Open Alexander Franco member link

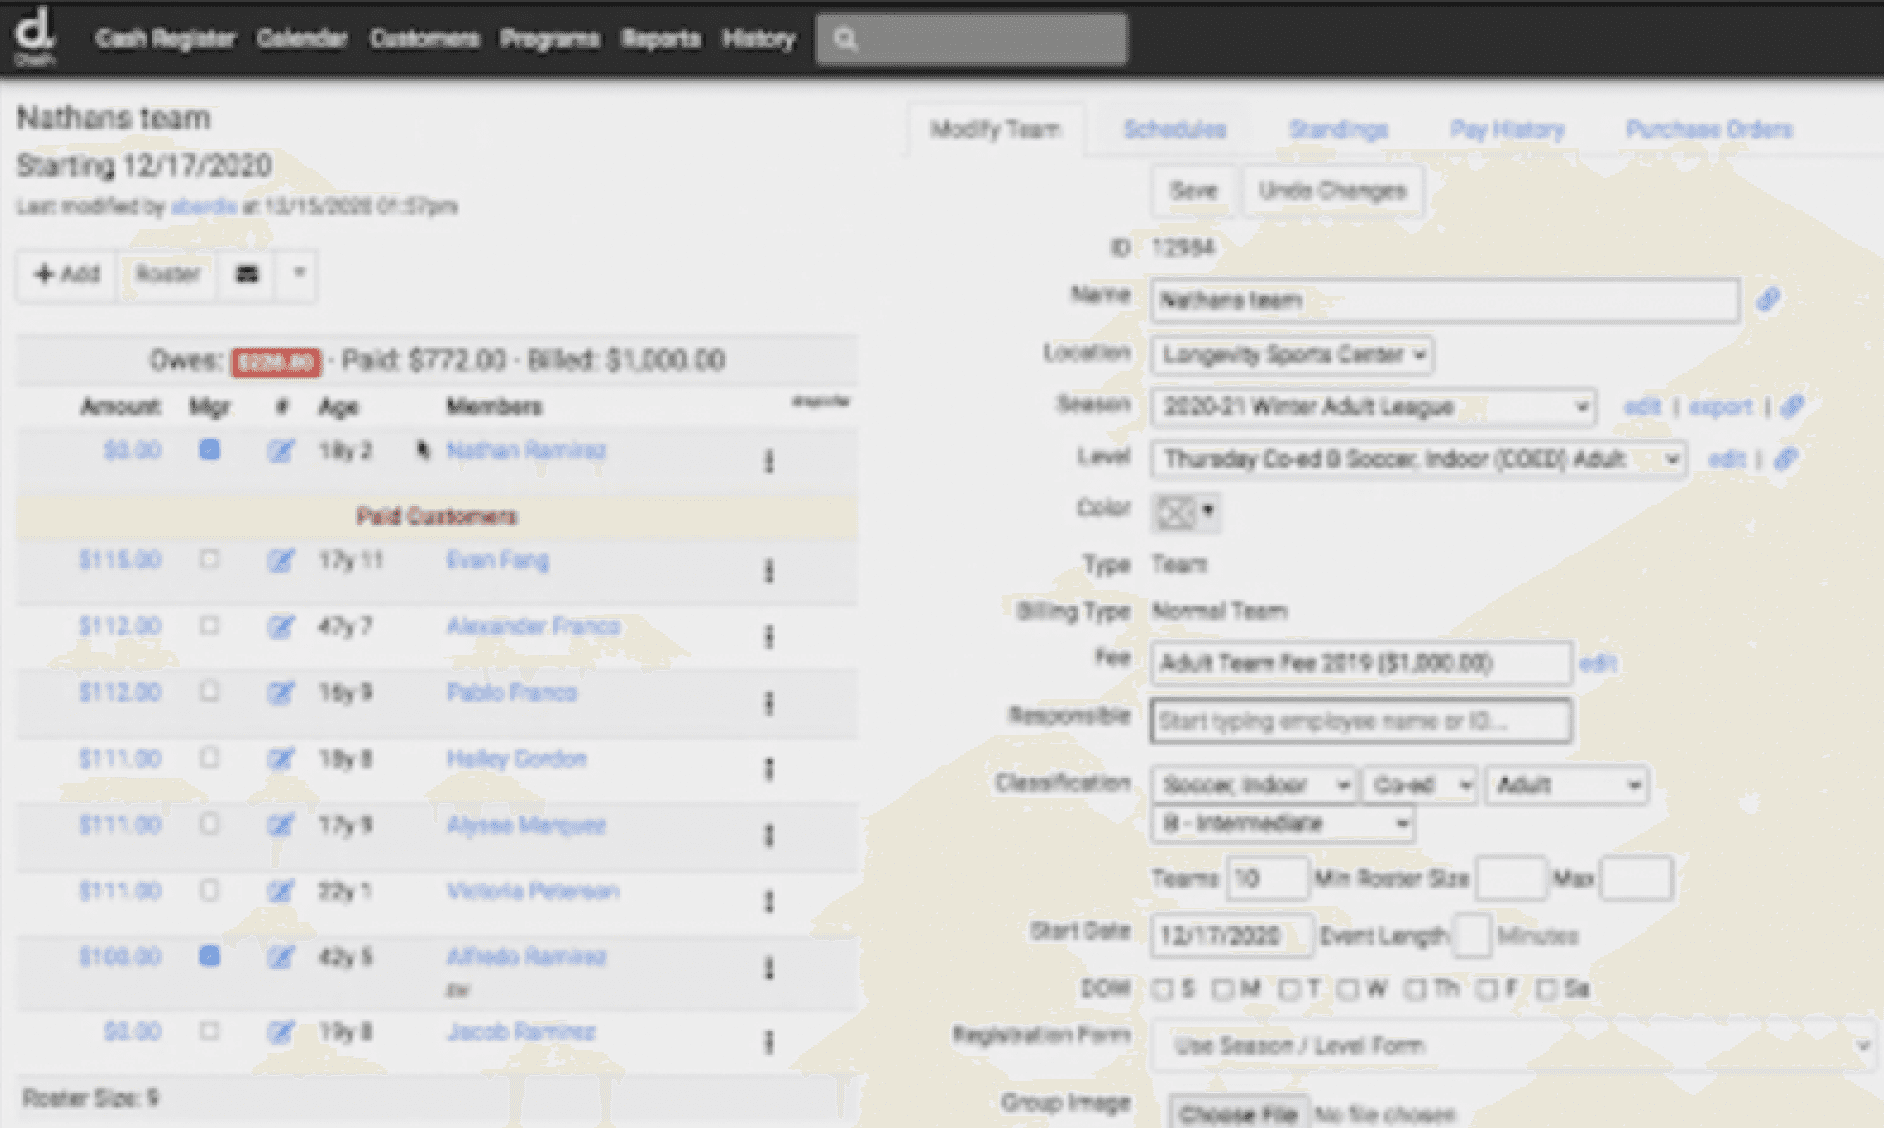click(533, 626)
